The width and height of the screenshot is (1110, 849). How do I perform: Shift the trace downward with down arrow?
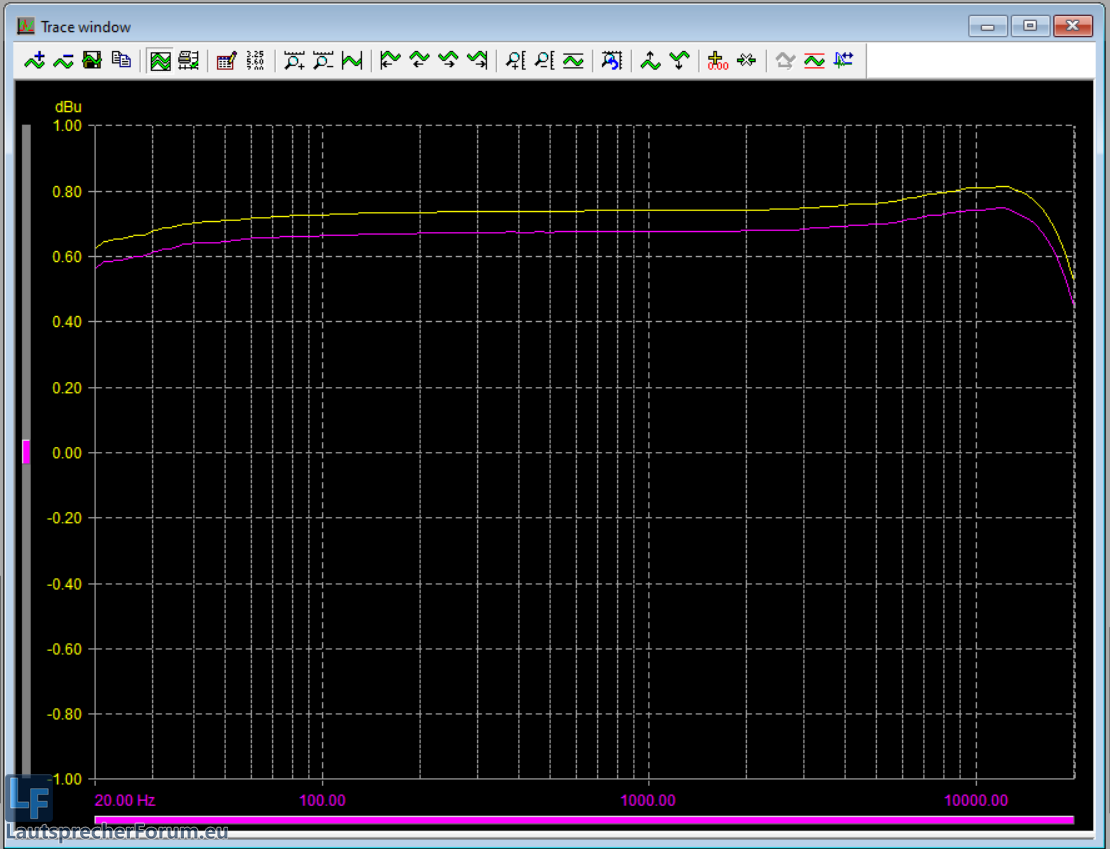(680, 61)
